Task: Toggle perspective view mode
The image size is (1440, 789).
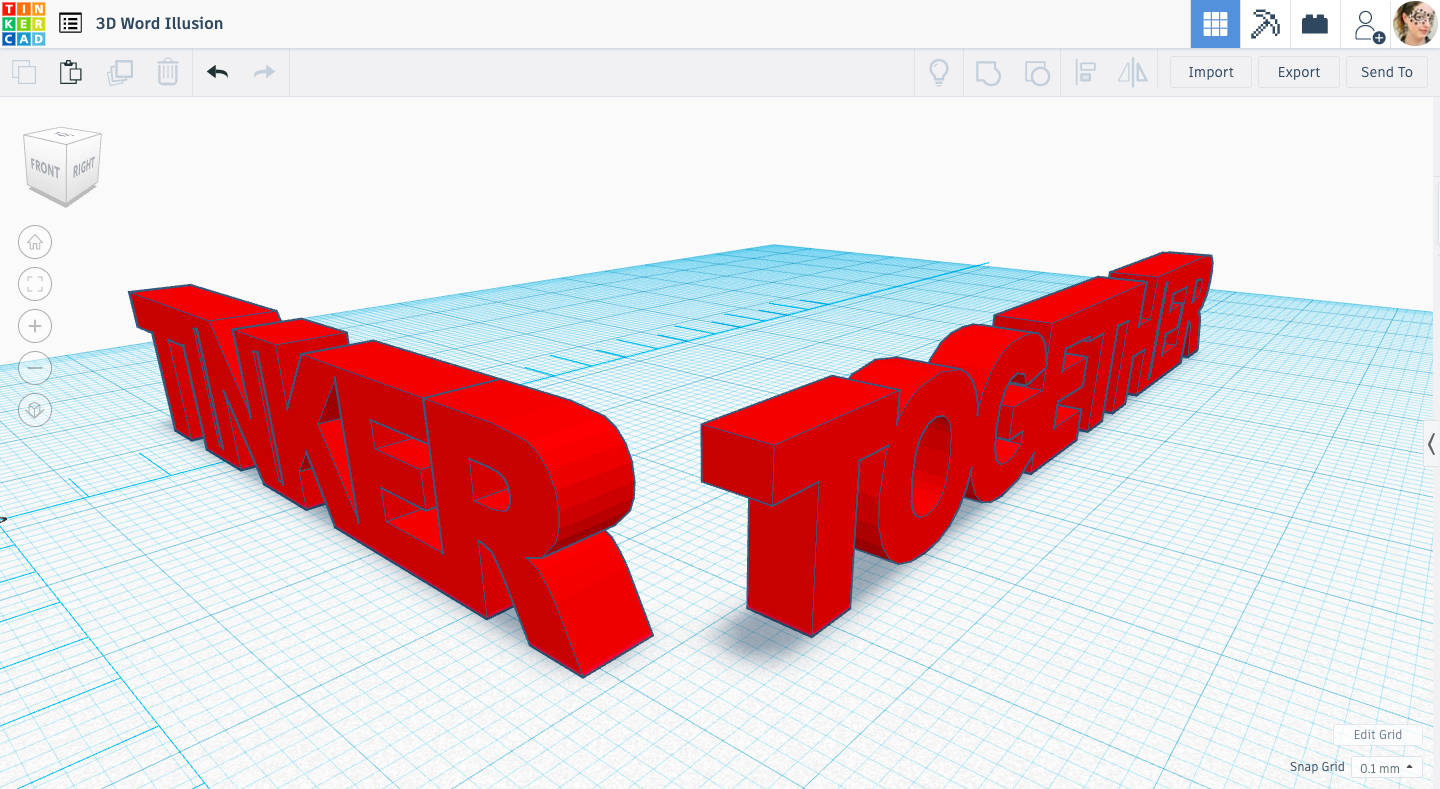Action: (x=35, y=410)
